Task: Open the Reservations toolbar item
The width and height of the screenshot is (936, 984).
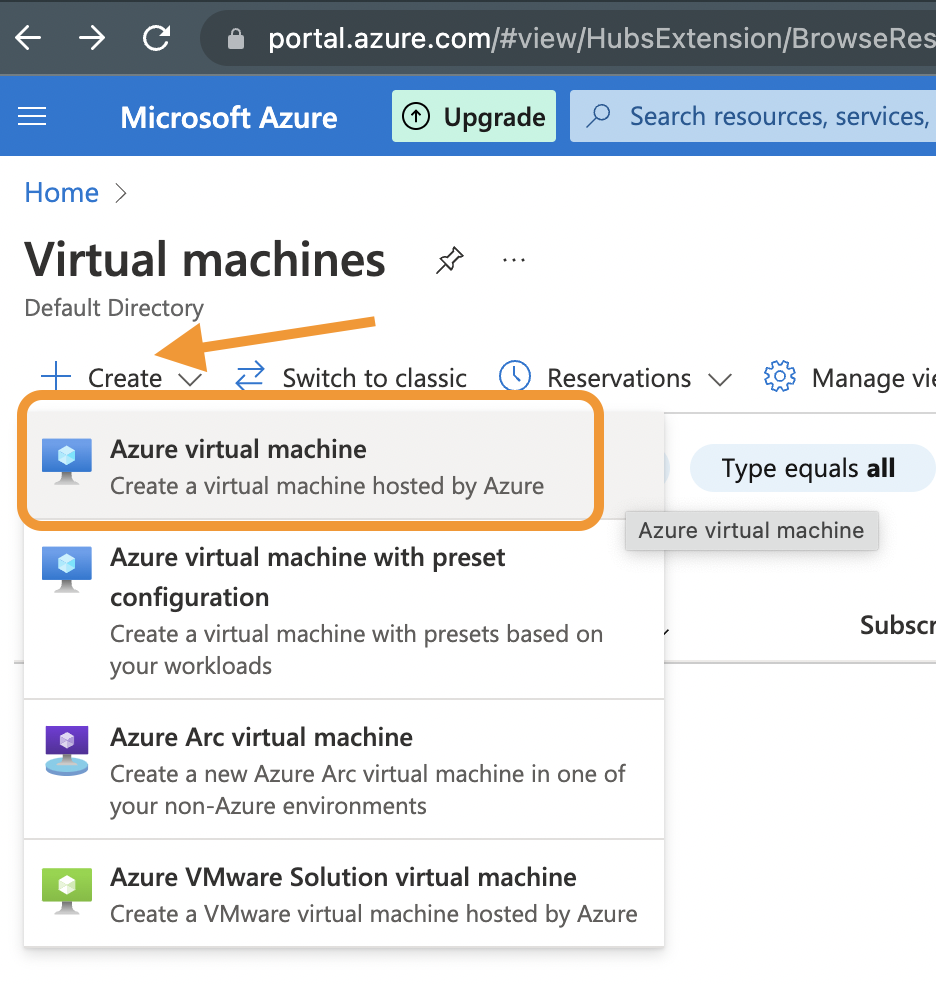Action: pos(619,378)
